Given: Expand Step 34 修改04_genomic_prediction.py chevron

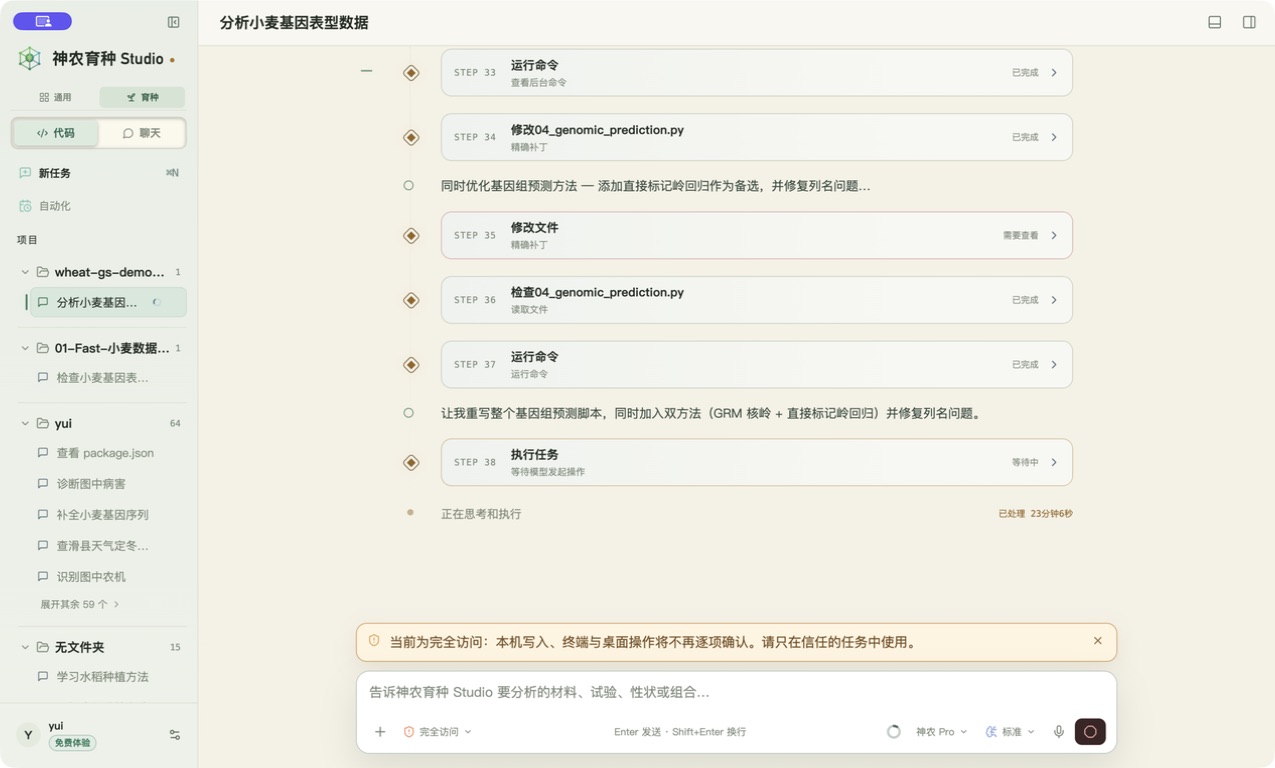Looking at the screenshot, I should 1054,137.
